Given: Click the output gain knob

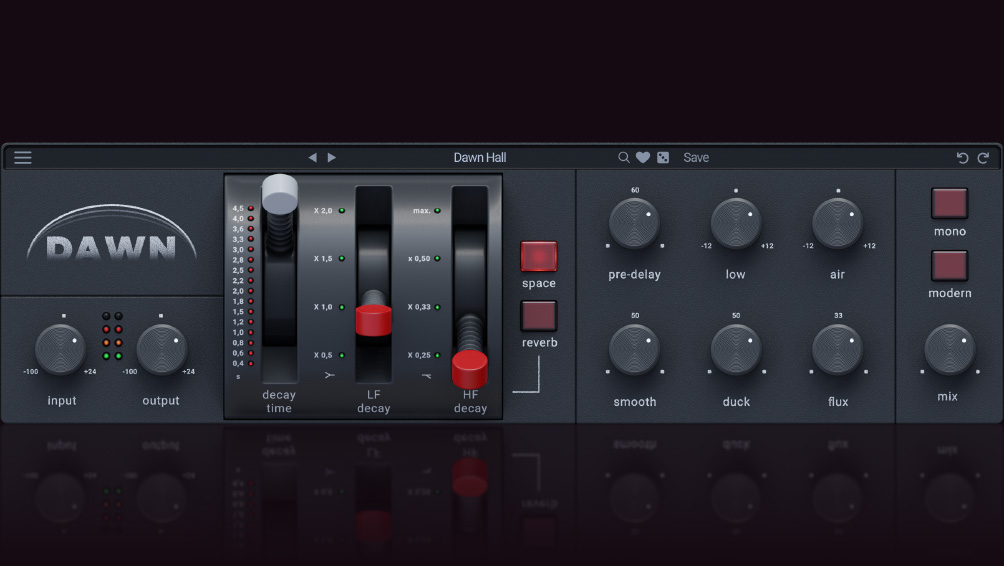Looking at the screenshot, I should click(162, 350).
